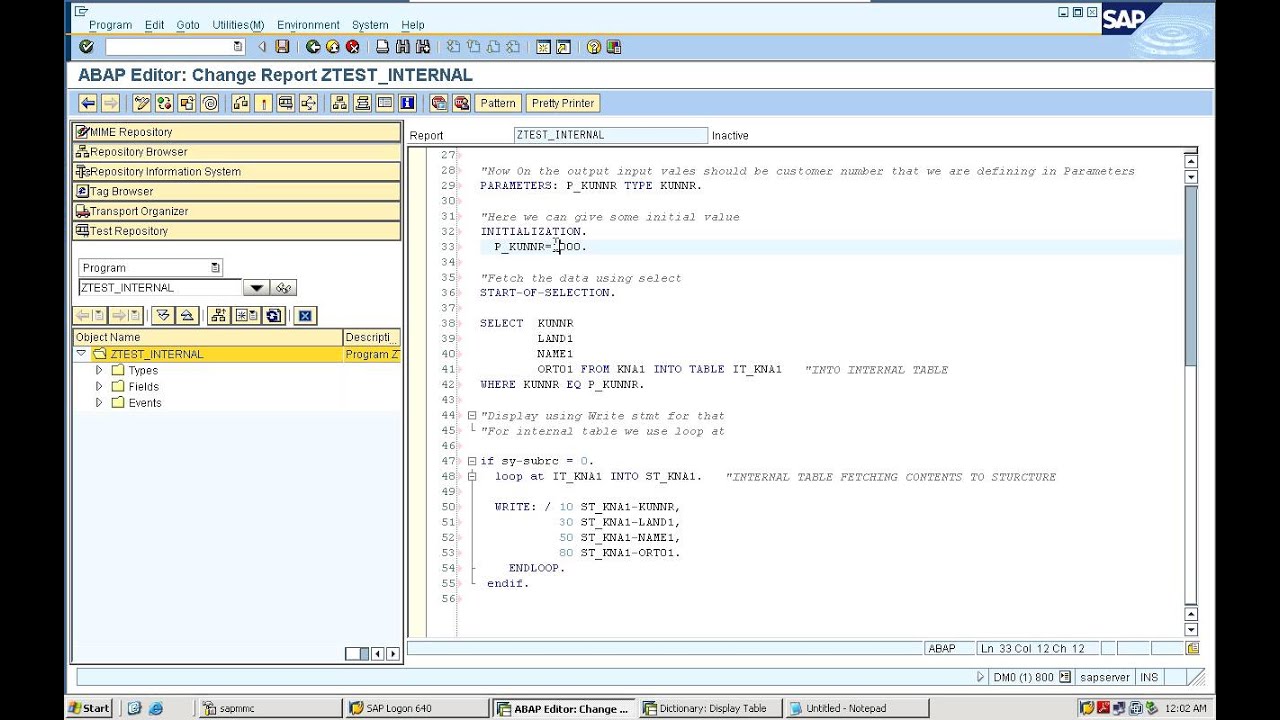Screen dimensions: 1280x720
Task: Click the Pretty Printer button
Action: pos(563,103)
